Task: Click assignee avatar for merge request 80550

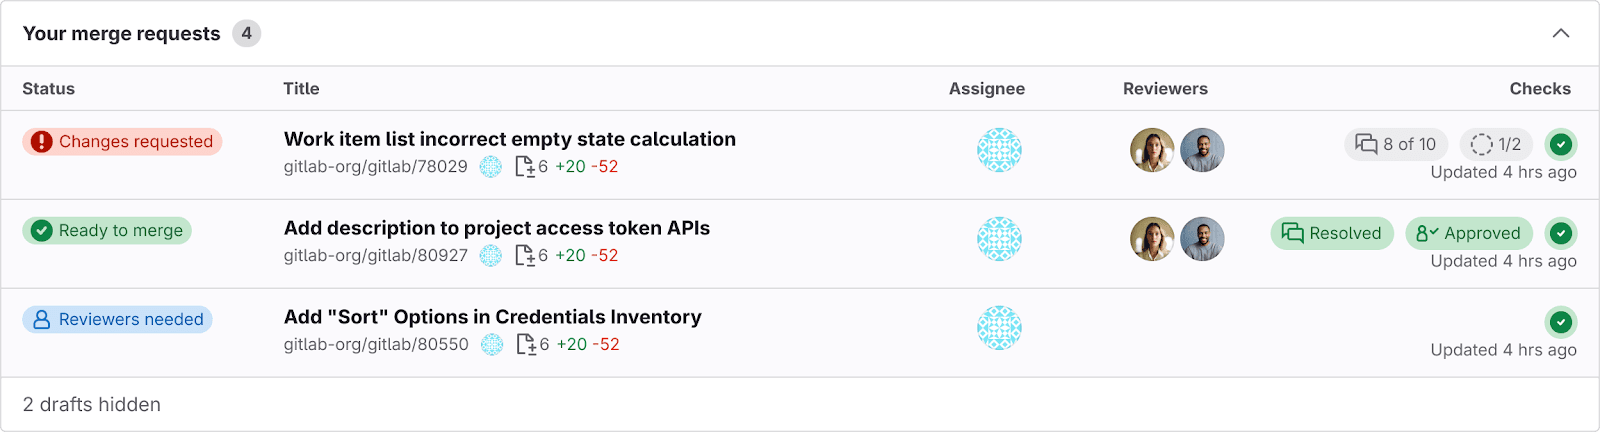Action: [999, 328]
